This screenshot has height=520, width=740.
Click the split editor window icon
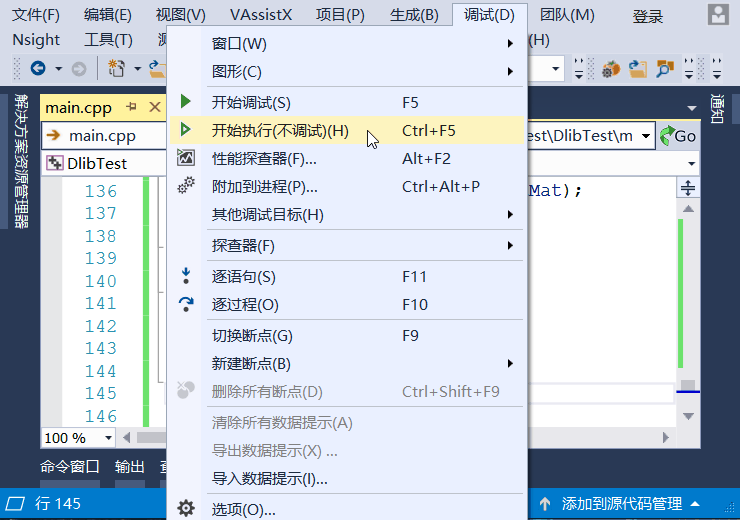coord(688,188)
